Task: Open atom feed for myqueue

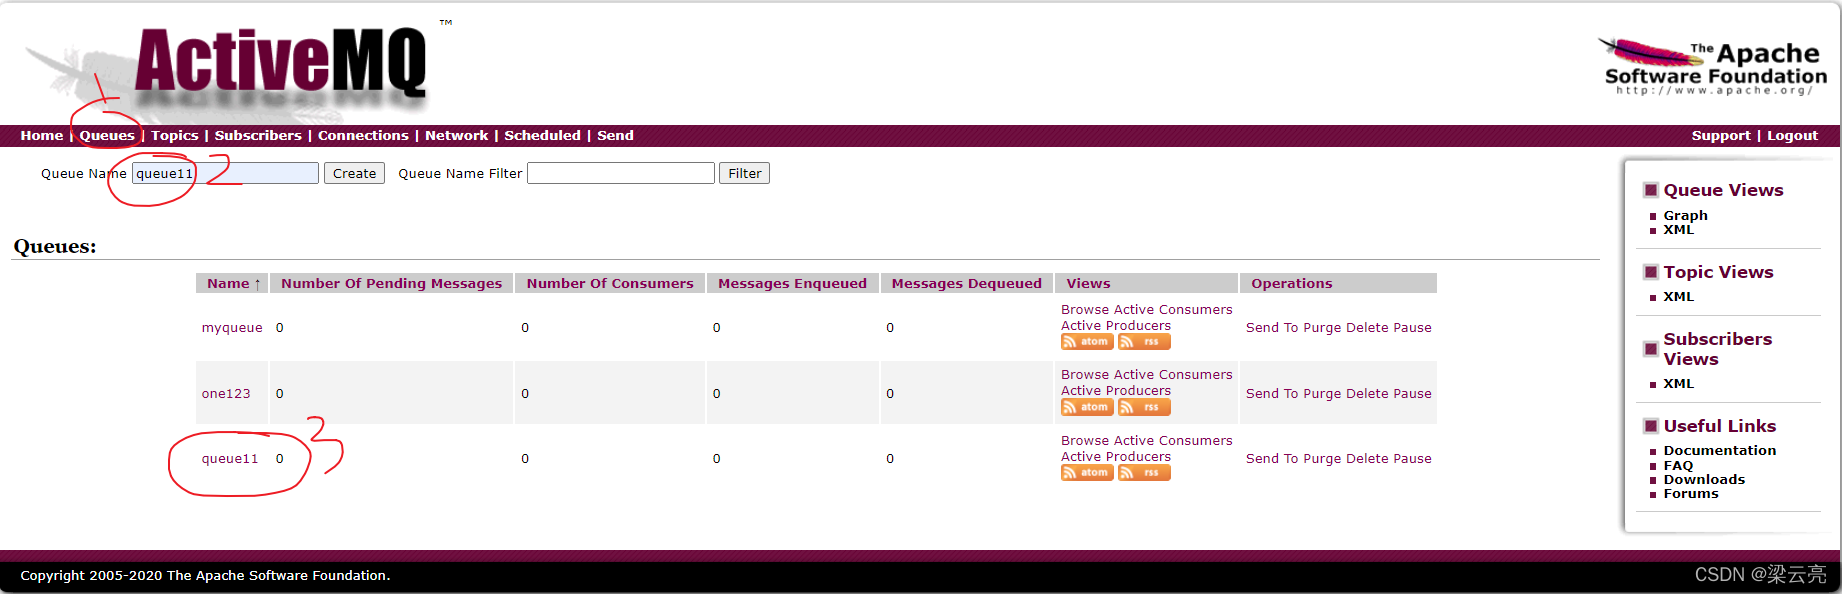Action: (x=1087, y=342)
